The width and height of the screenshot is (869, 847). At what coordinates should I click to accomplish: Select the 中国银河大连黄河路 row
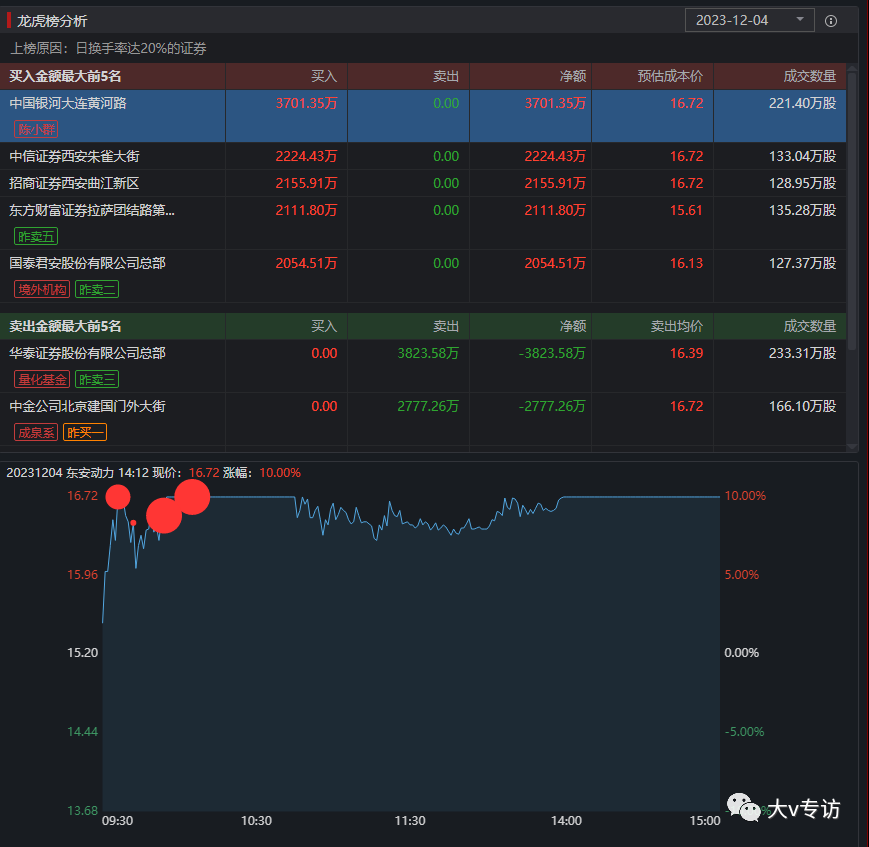click(423, 116)
